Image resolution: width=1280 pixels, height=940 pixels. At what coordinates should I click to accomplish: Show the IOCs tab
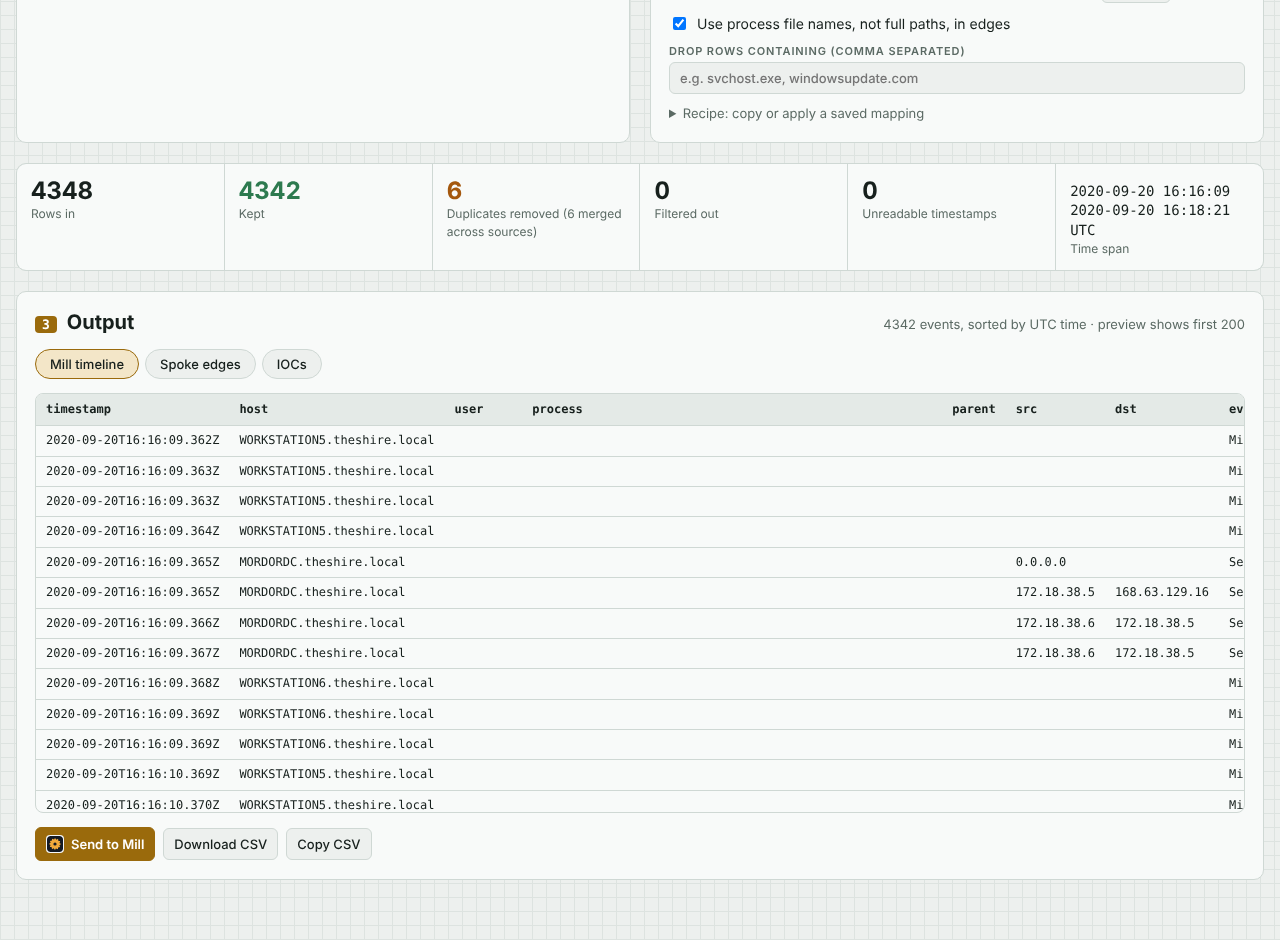coord(292,364)
